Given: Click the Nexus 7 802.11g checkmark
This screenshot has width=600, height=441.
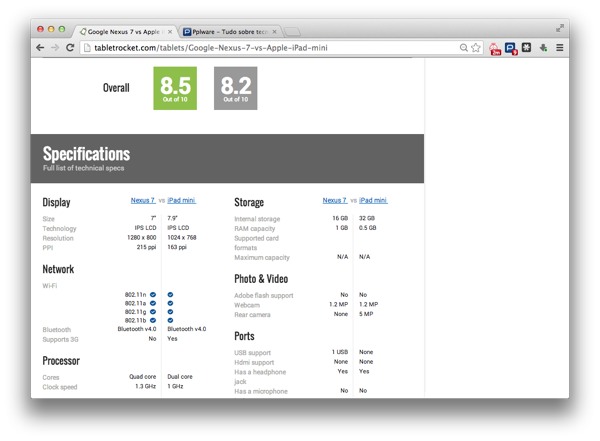Looking at the screenshot, I should (x=153, y=312).
